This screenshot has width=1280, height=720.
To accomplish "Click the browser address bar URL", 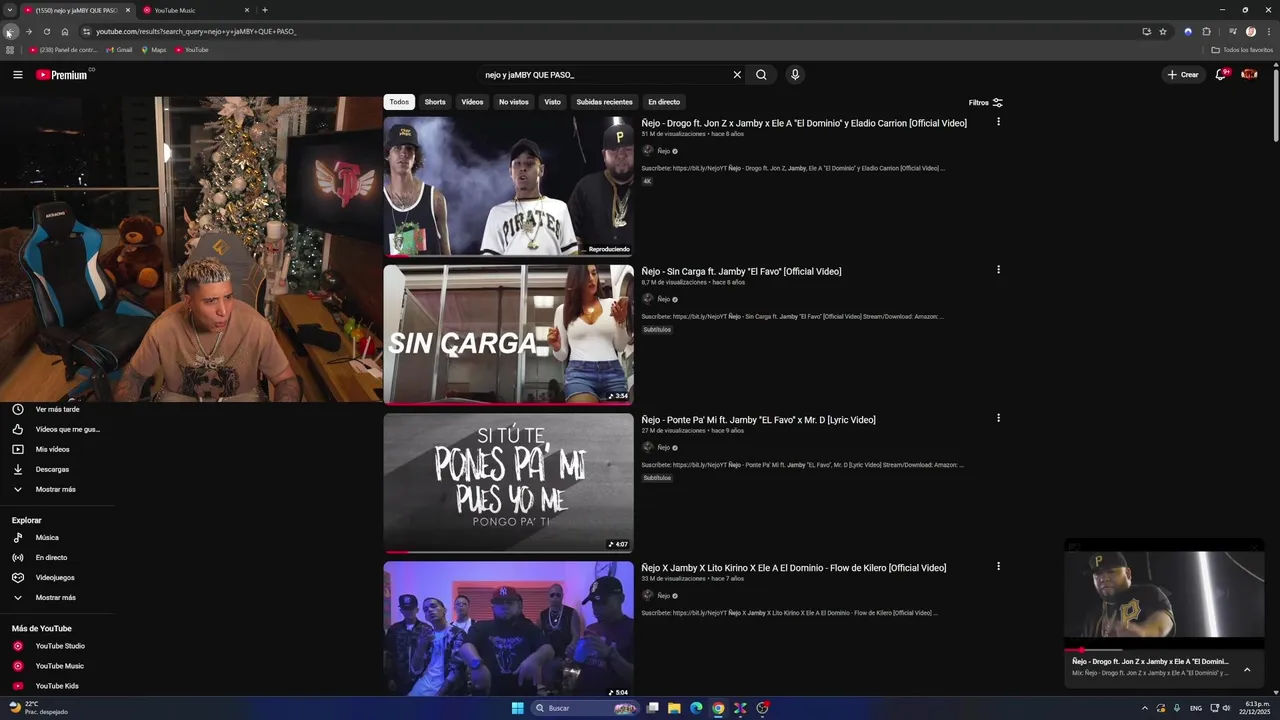I will pos(196,32).
